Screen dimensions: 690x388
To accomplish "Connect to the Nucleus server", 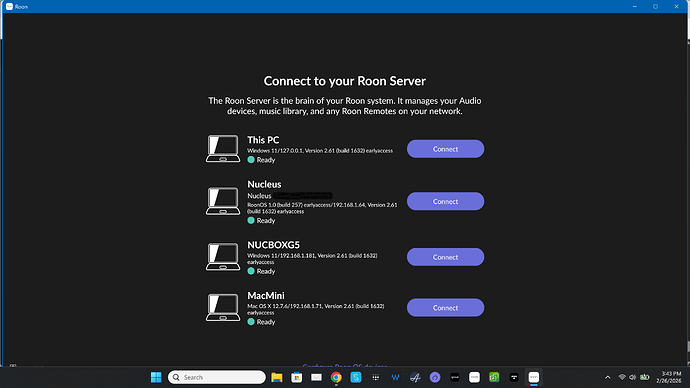I will 445,201.
